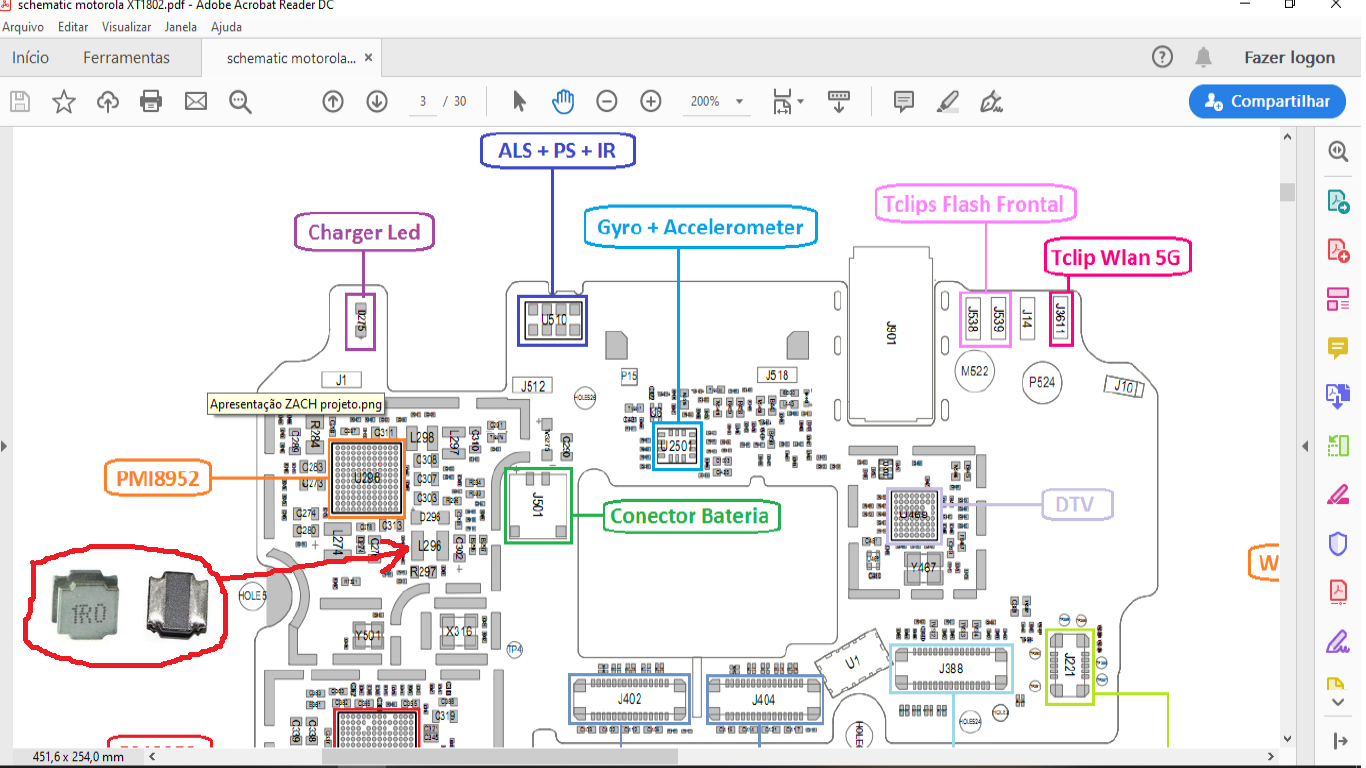Open page fit options dropdown
This screenshot has height=768, width=1366.
point(788,101)
